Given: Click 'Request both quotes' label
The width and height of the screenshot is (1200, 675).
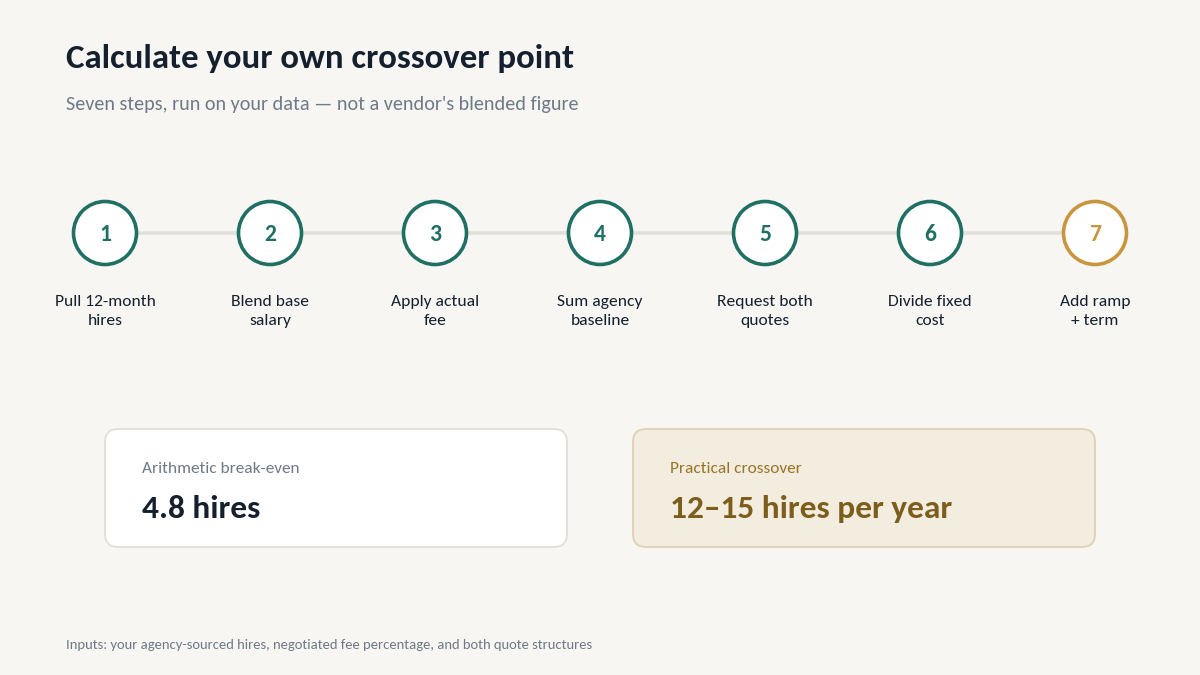Looking at the screenshot, I should pos(765,310).
